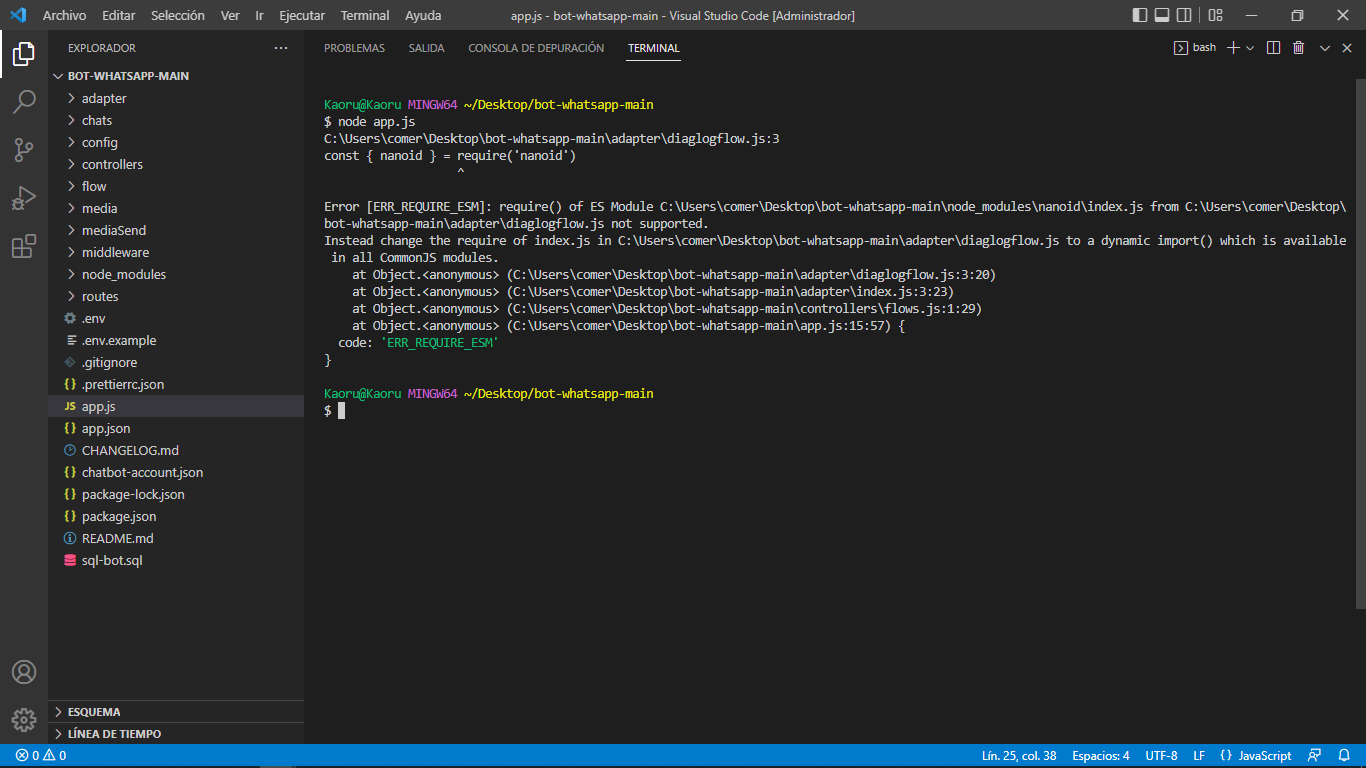This screenshot has height=768, width=1366.
Task: Switch to the SALIDA tab
Action: click(427, 48)
